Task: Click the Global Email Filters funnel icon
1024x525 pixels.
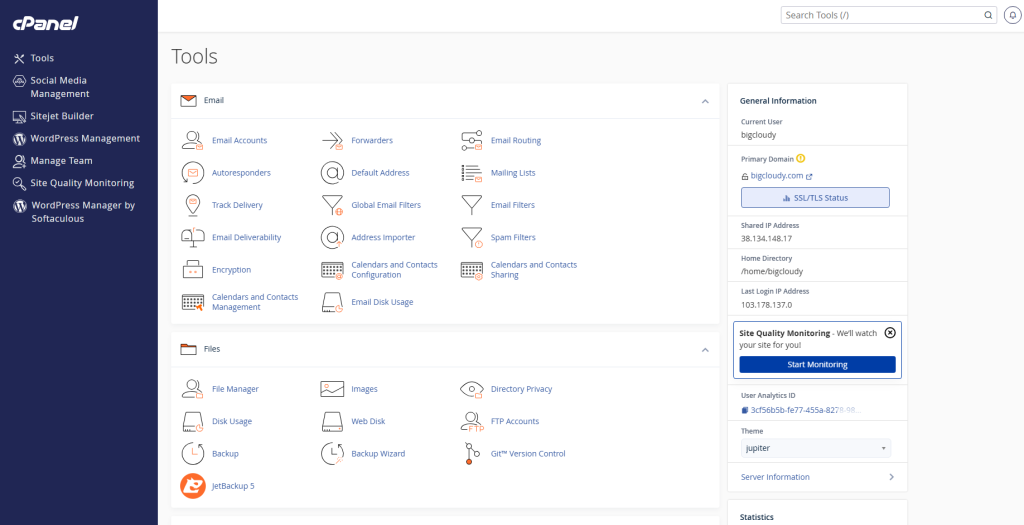Action: click(332, 205)
